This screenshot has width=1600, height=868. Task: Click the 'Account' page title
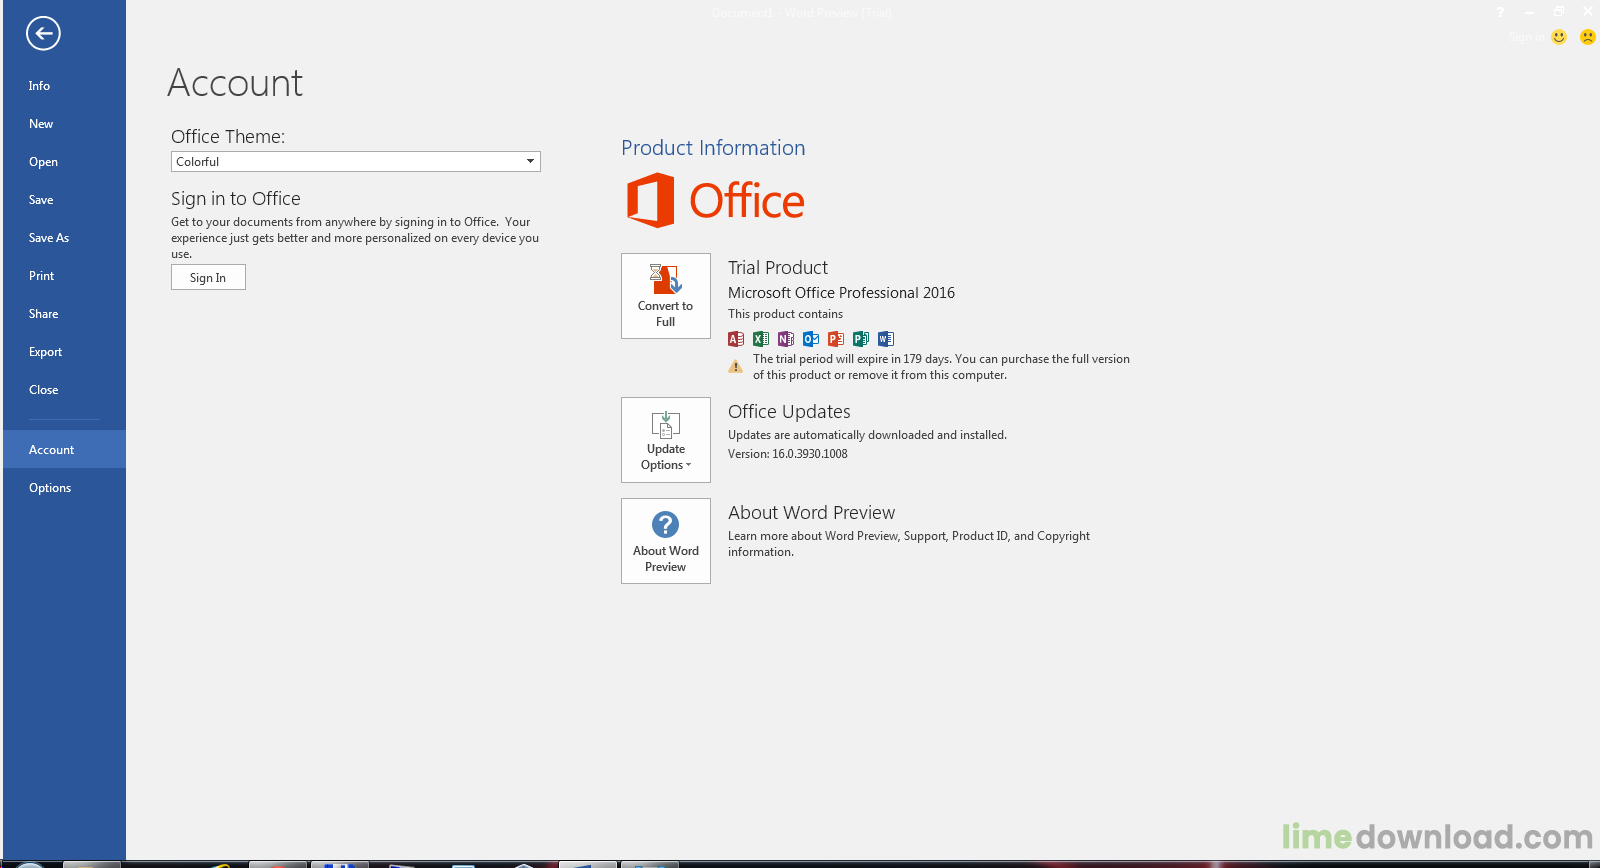point(235,83)
